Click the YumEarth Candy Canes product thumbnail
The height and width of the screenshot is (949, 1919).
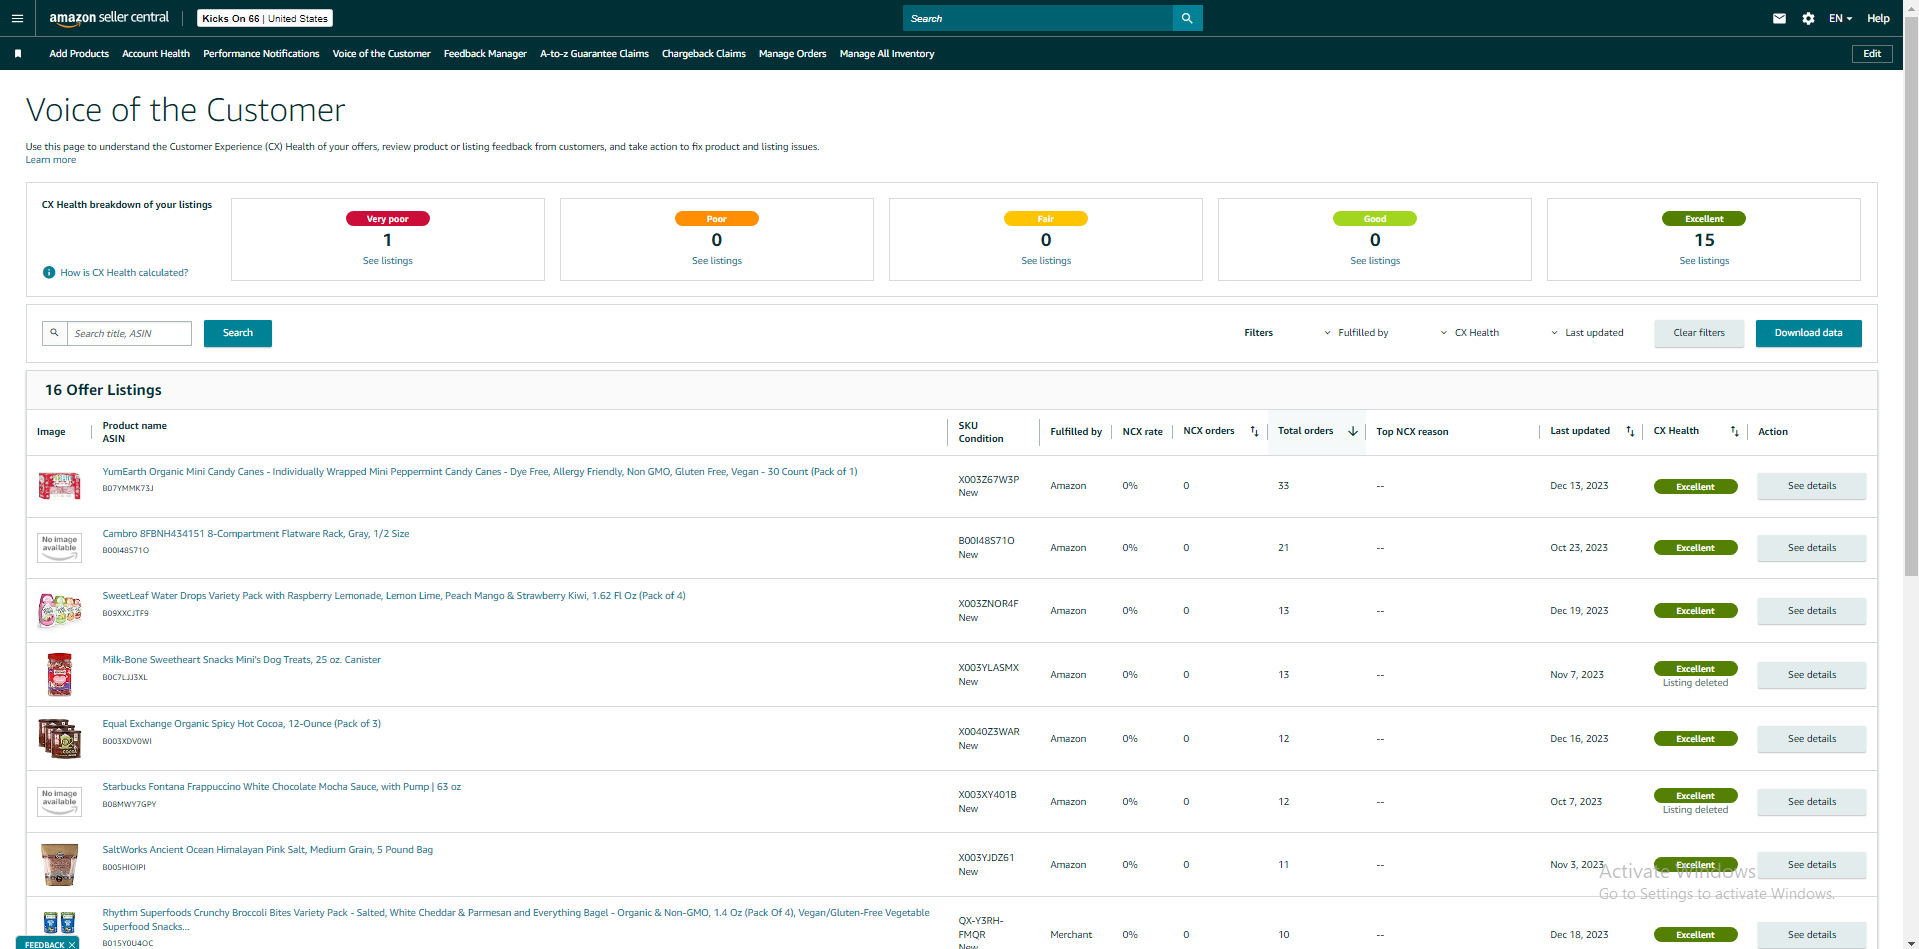click(59, 486)
